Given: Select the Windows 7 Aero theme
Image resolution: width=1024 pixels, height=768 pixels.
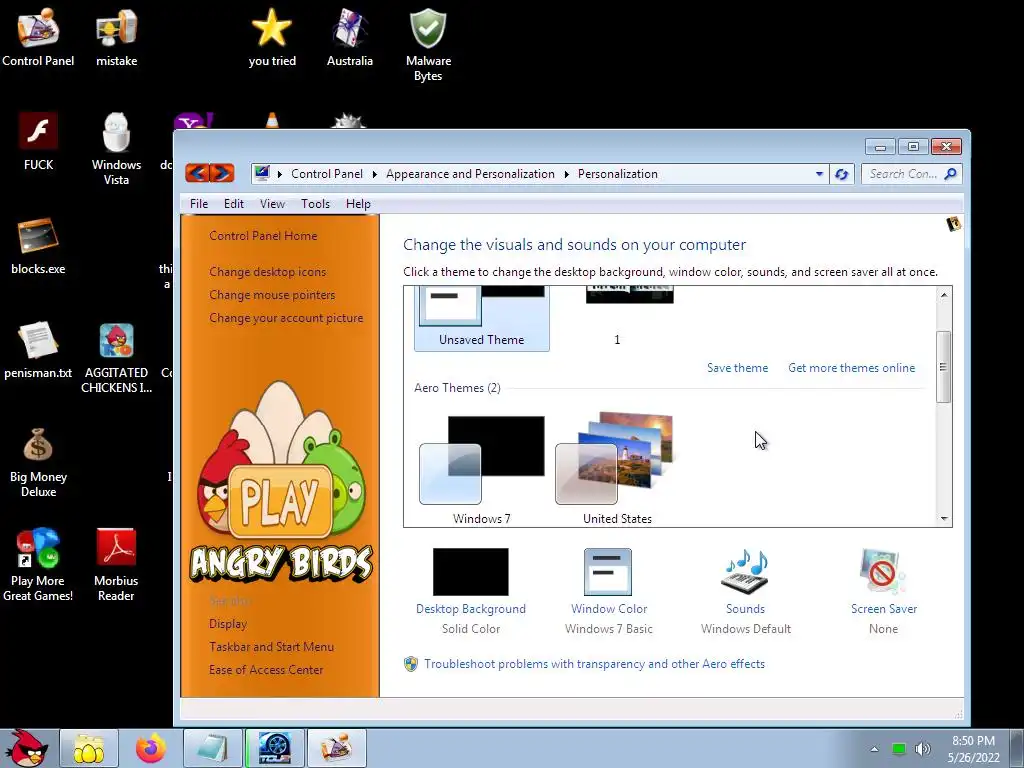Looking at the screenshot, I should (481, 469).
